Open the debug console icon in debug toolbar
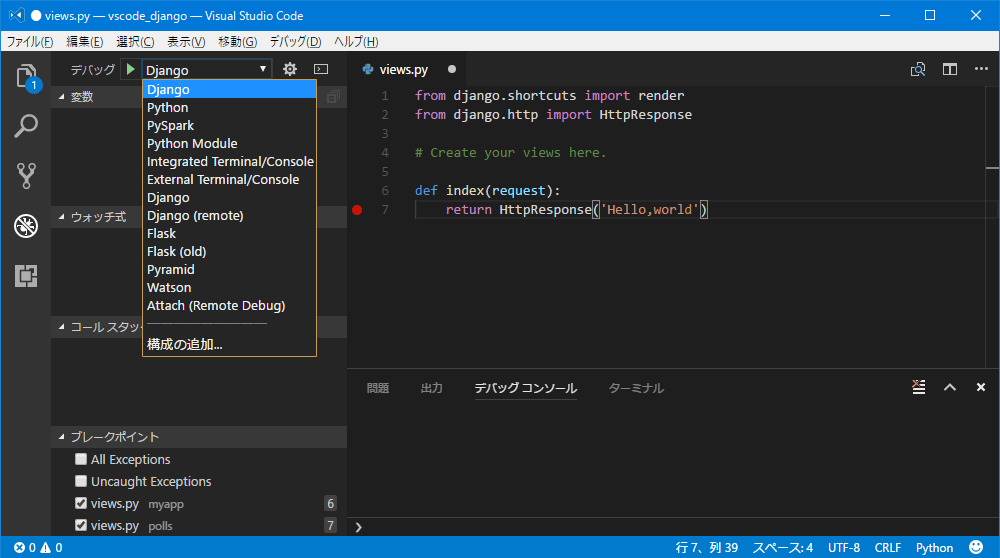Image resolution: width=1000 pixels, height=558 pixels. [321, 69]
